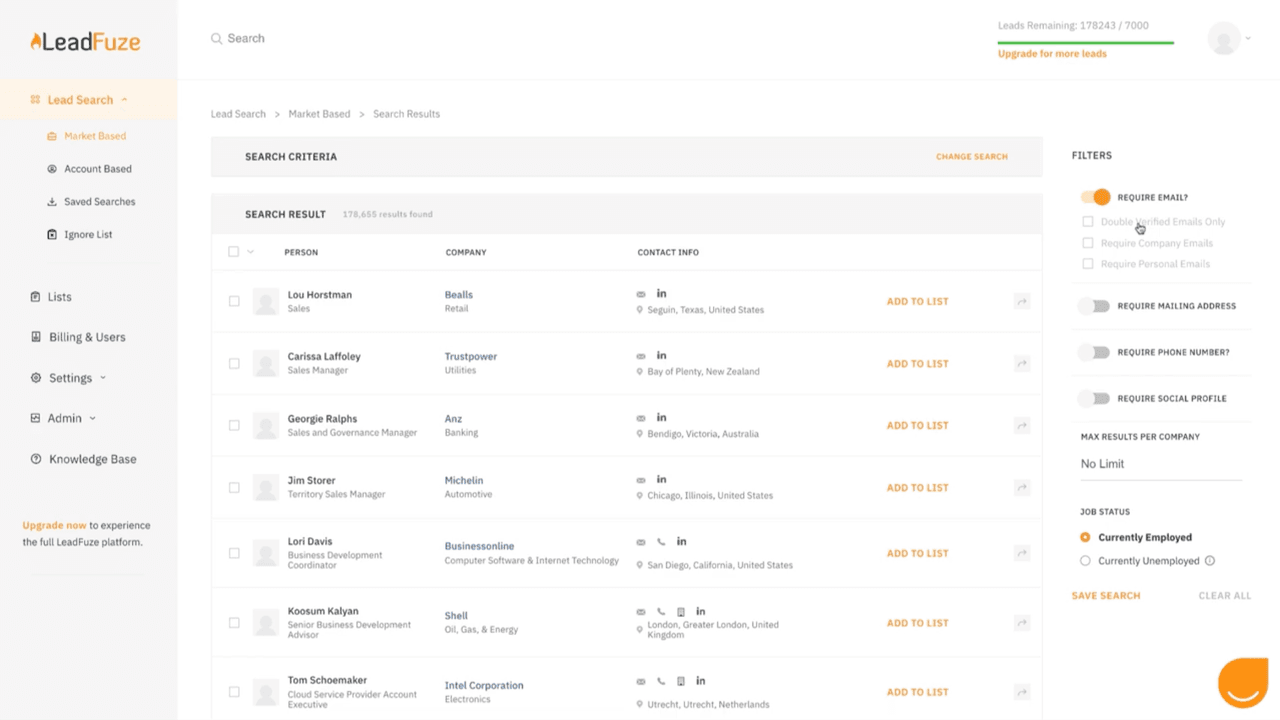Enable the Require Social Profile switch
This screenshot has height=720, width=1280.
point(1095,398)
